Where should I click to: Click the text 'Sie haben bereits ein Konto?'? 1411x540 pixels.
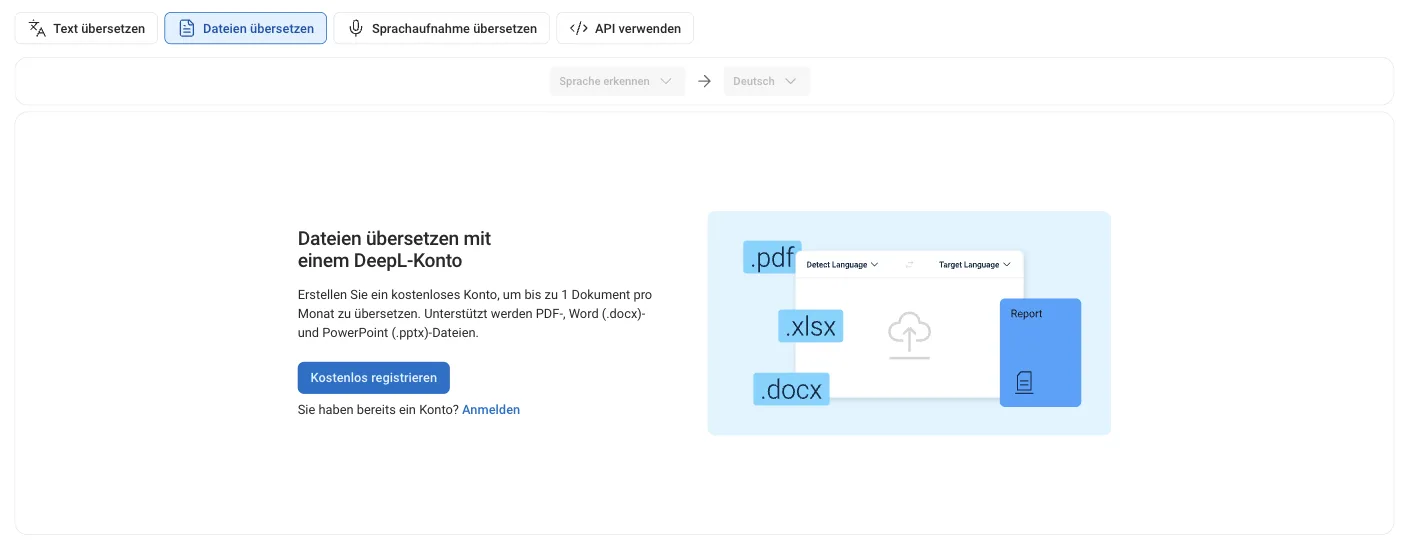[x=378, y=410]
